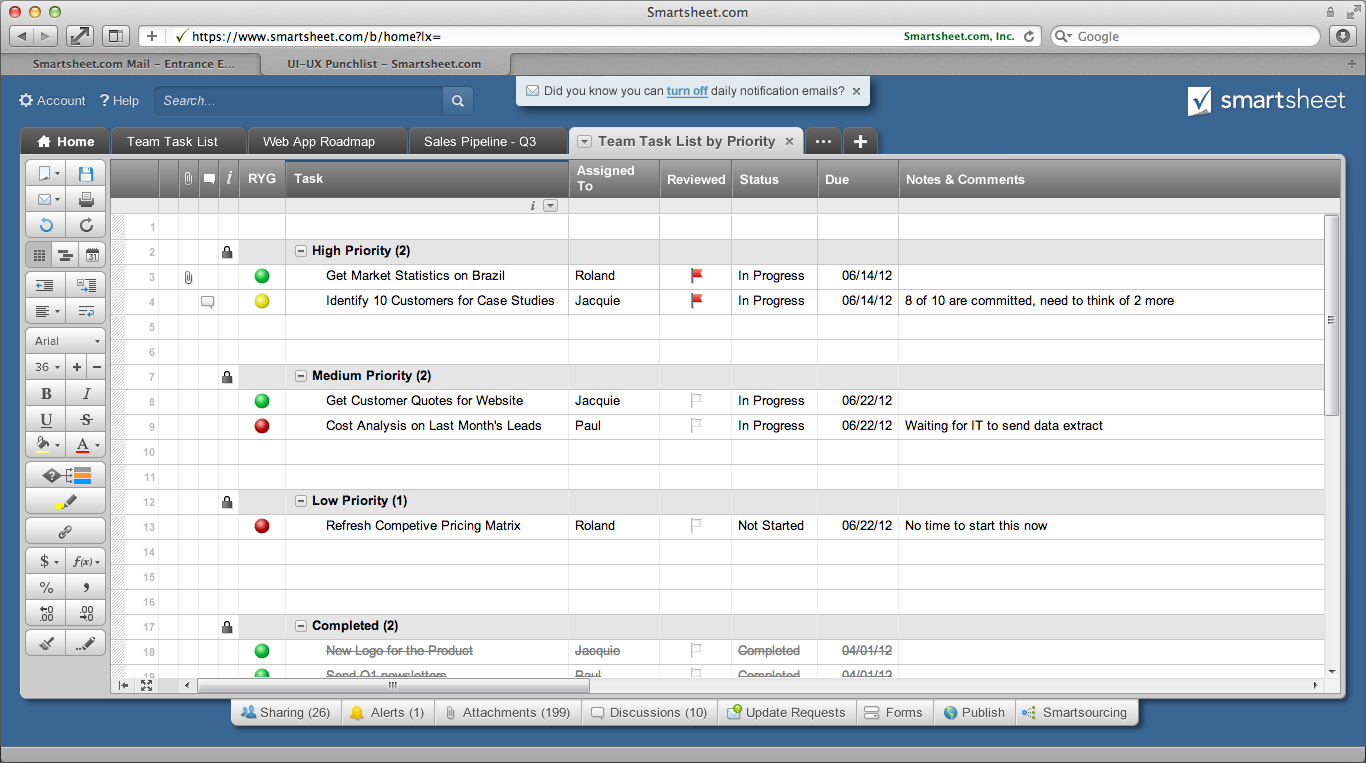The height and width of the screenshot is (763, 1366).
Task: Open attachment paperclip on Brazil statistics row
Action: (188, 277)
